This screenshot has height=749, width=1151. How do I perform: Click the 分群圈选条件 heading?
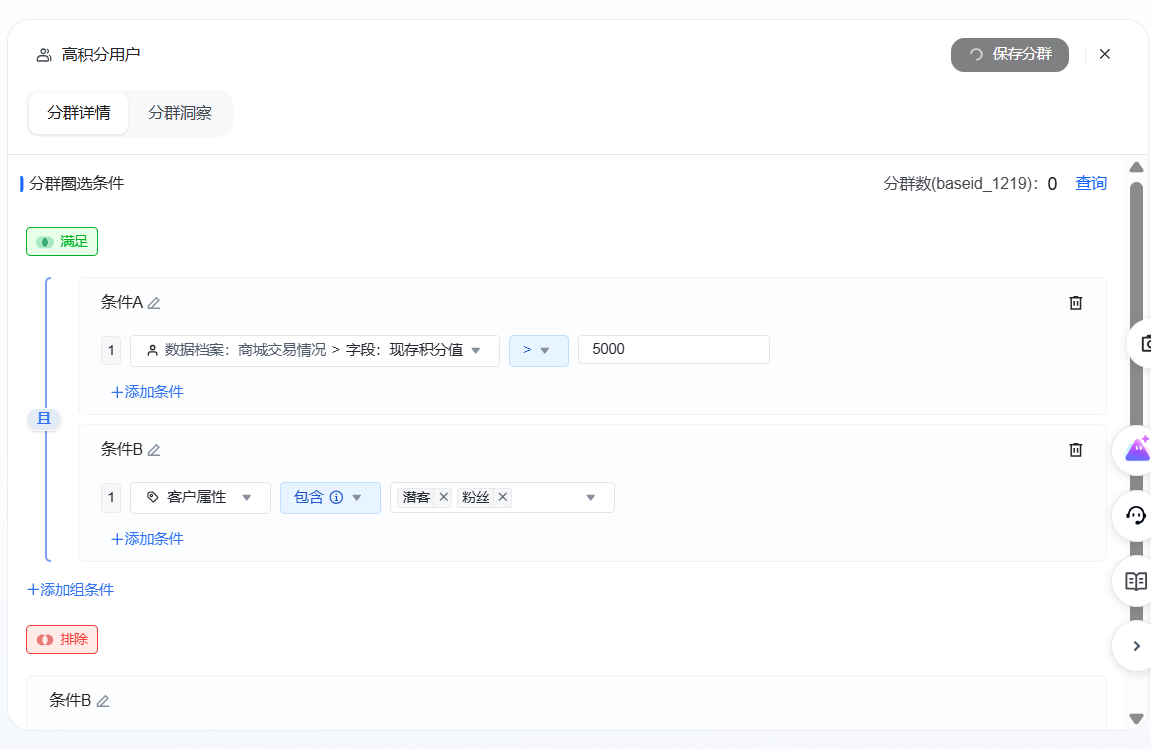(x=76, y=184)
